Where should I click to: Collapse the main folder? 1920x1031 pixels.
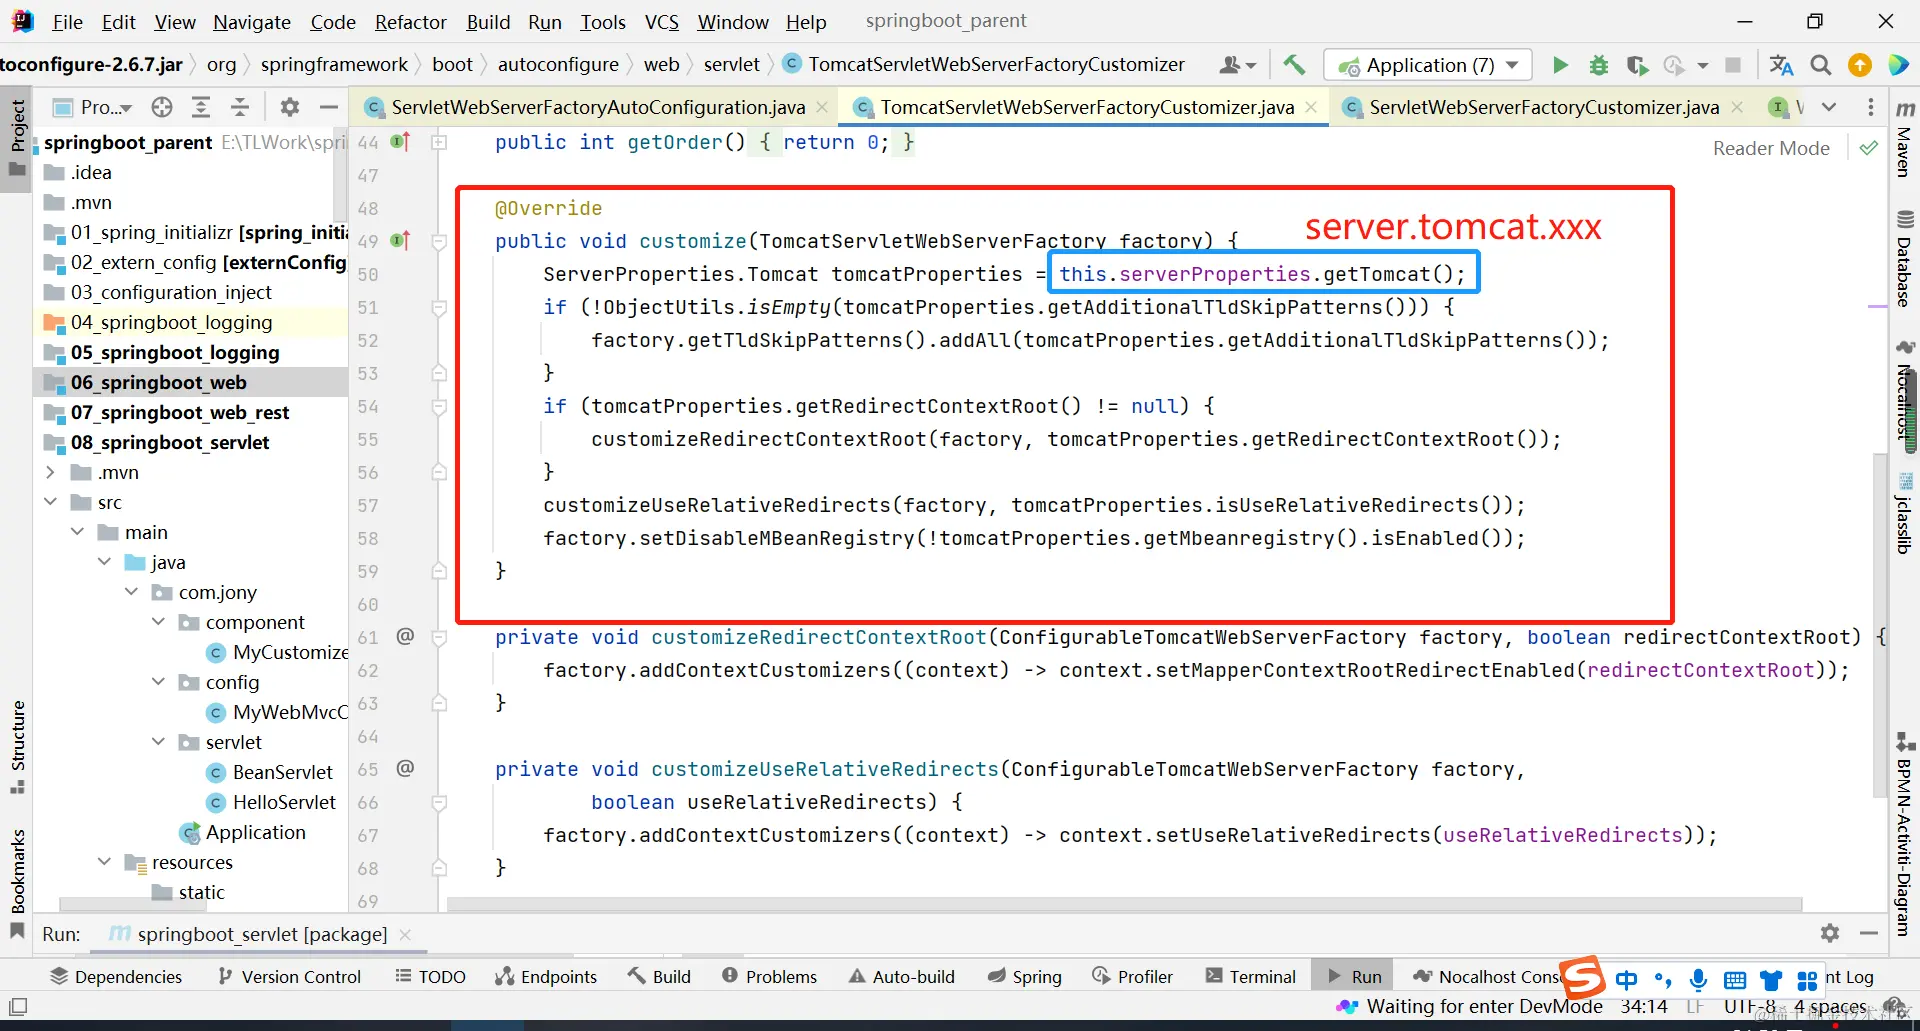coord(78,532)
